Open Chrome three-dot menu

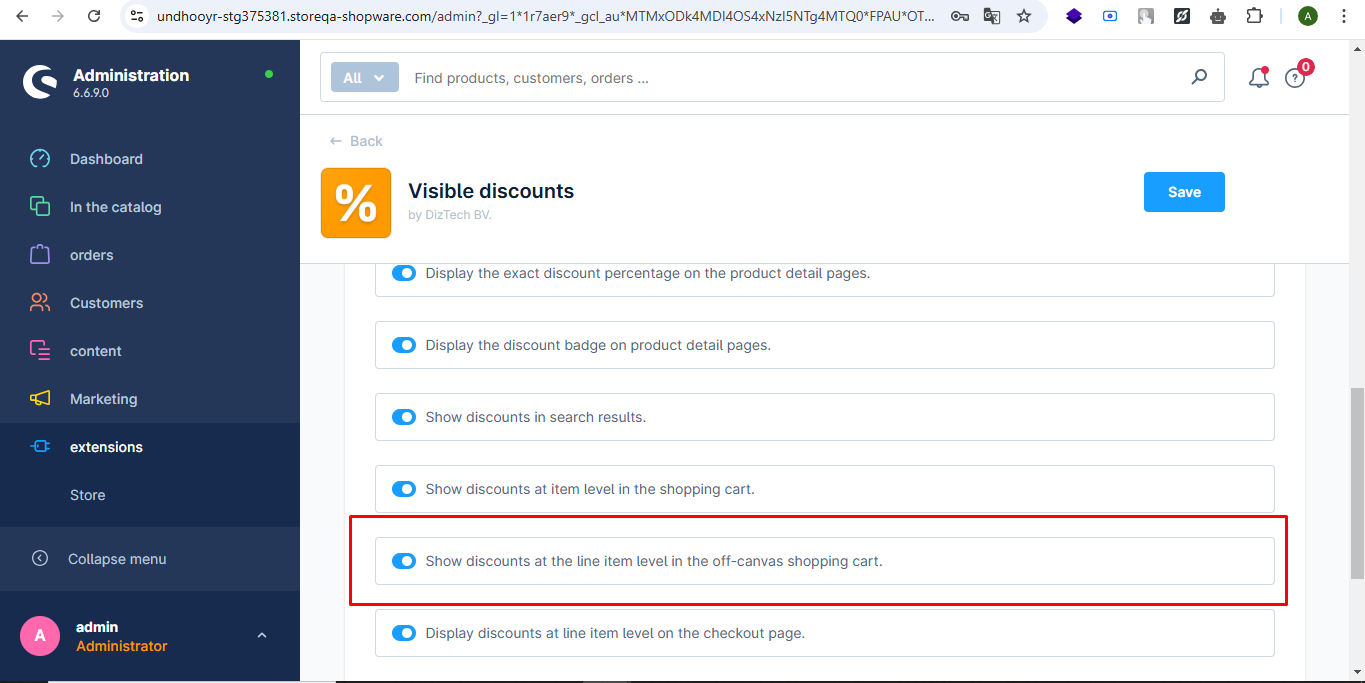(1344, 16)
